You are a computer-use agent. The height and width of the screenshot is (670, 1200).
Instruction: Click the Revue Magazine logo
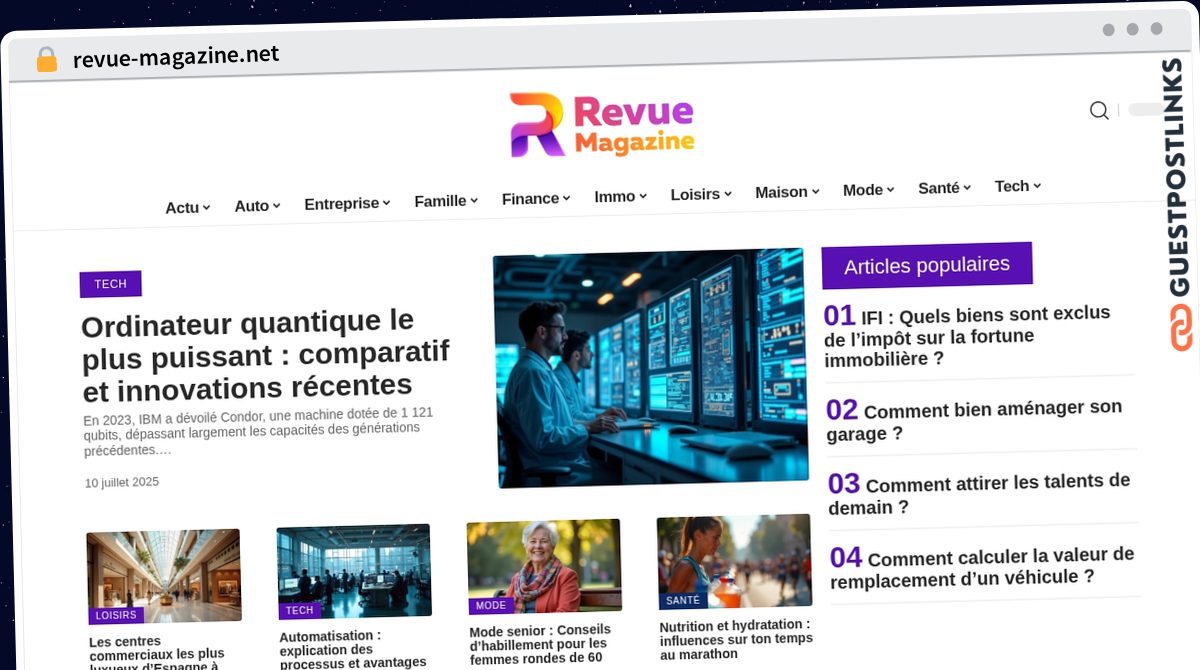pyautogui.click(x=602, y=125)
